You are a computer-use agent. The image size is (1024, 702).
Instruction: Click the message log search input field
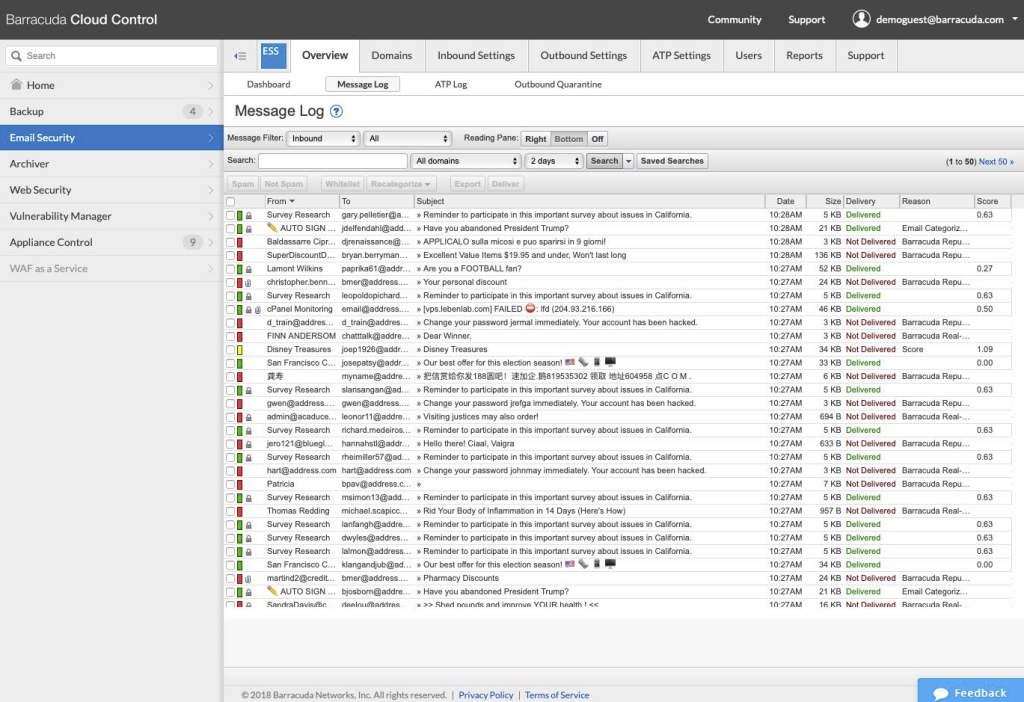[x=333, y=161]
